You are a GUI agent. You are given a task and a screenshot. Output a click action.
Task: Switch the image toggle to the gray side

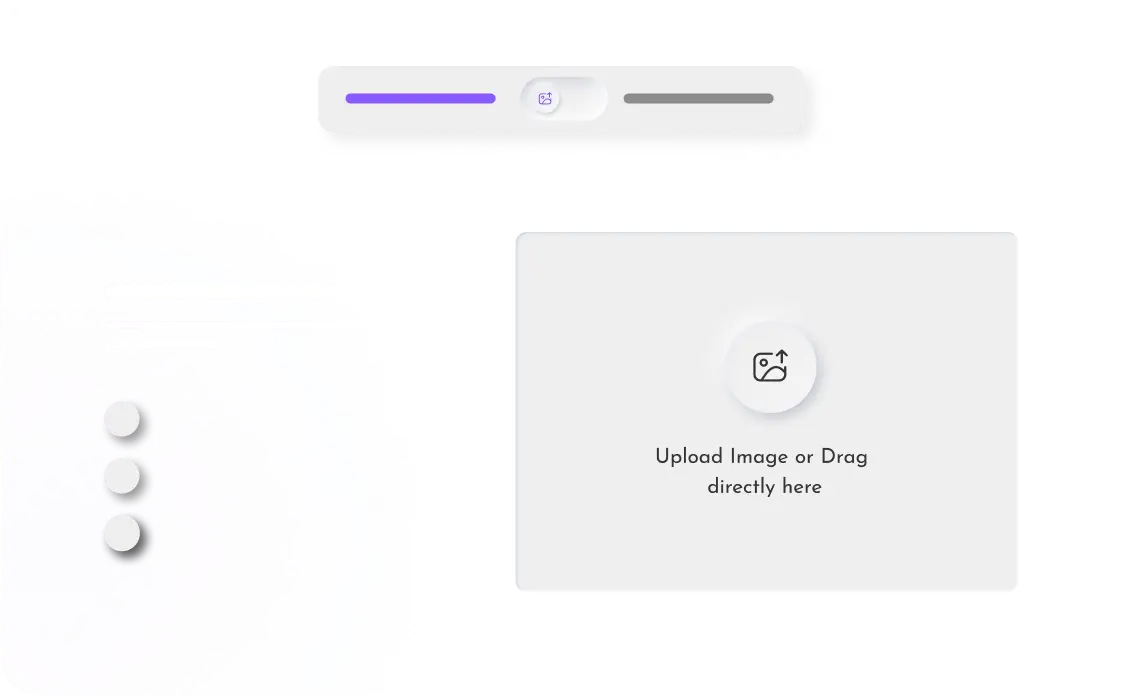(x=584, y=99)
